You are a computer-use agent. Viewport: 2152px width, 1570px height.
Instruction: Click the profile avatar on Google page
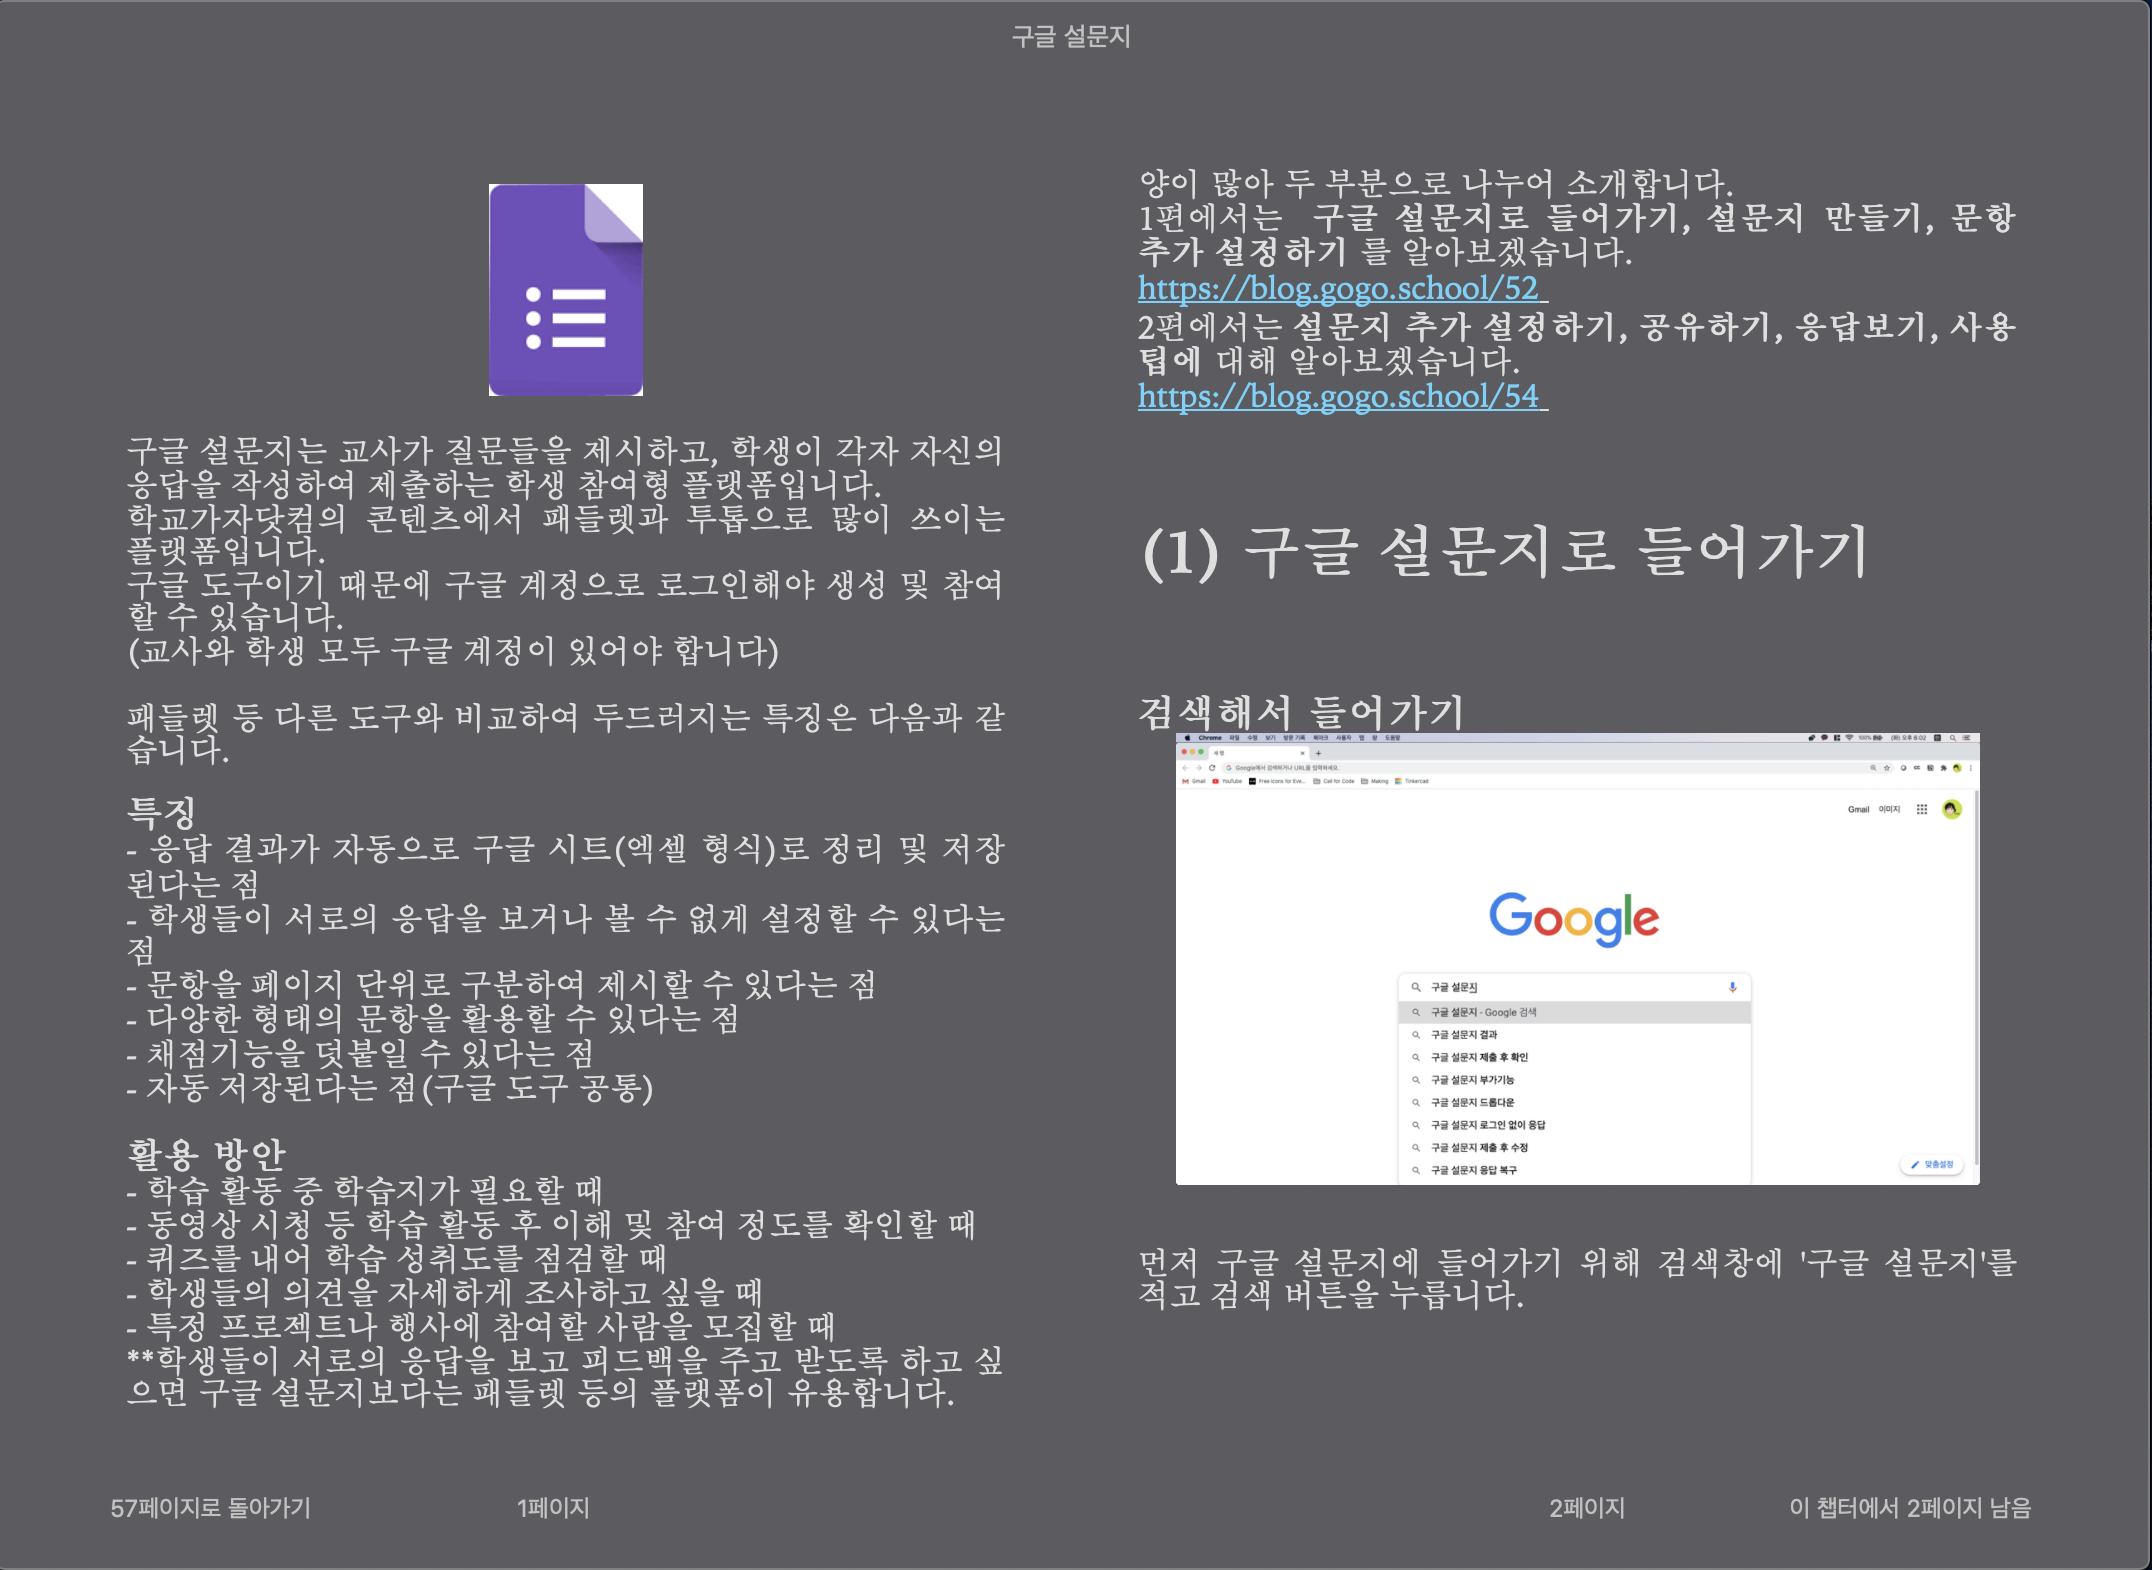coord(1951,809)
